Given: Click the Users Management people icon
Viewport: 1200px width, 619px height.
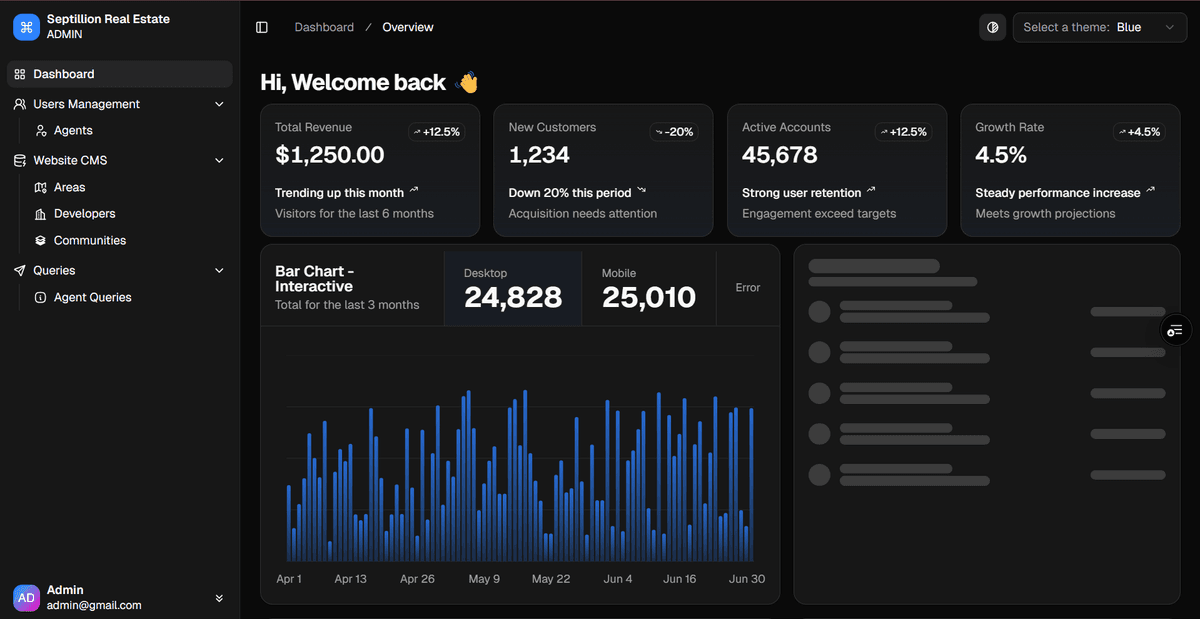Looking at the screenshot, I should (17, 103).
